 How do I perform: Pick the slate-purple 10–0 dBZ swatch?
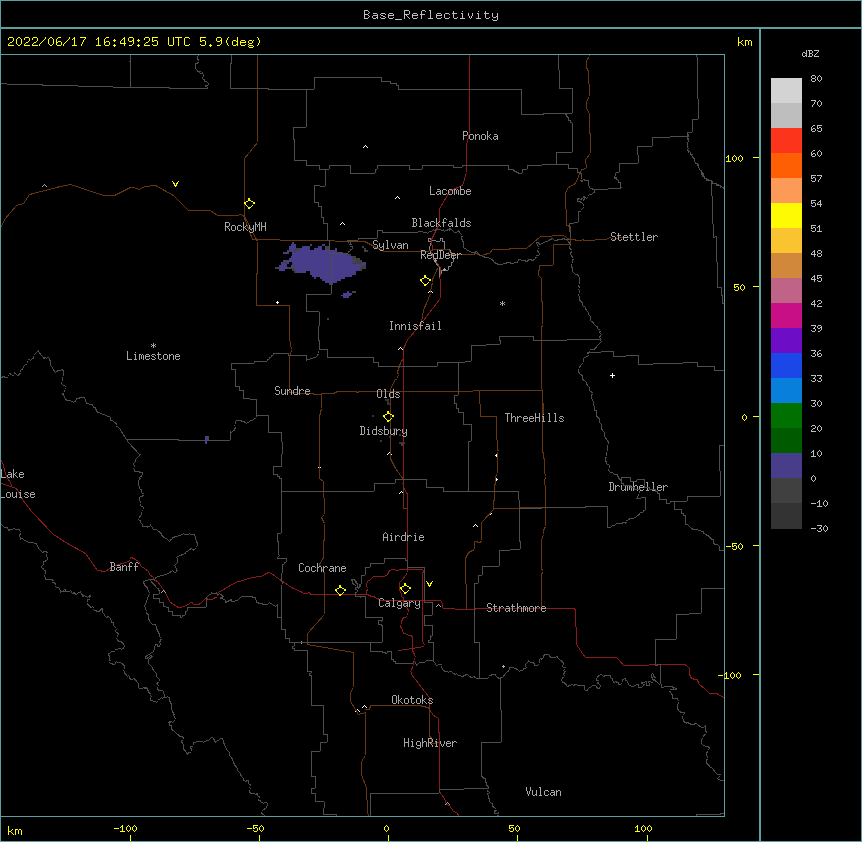(786, 466)
